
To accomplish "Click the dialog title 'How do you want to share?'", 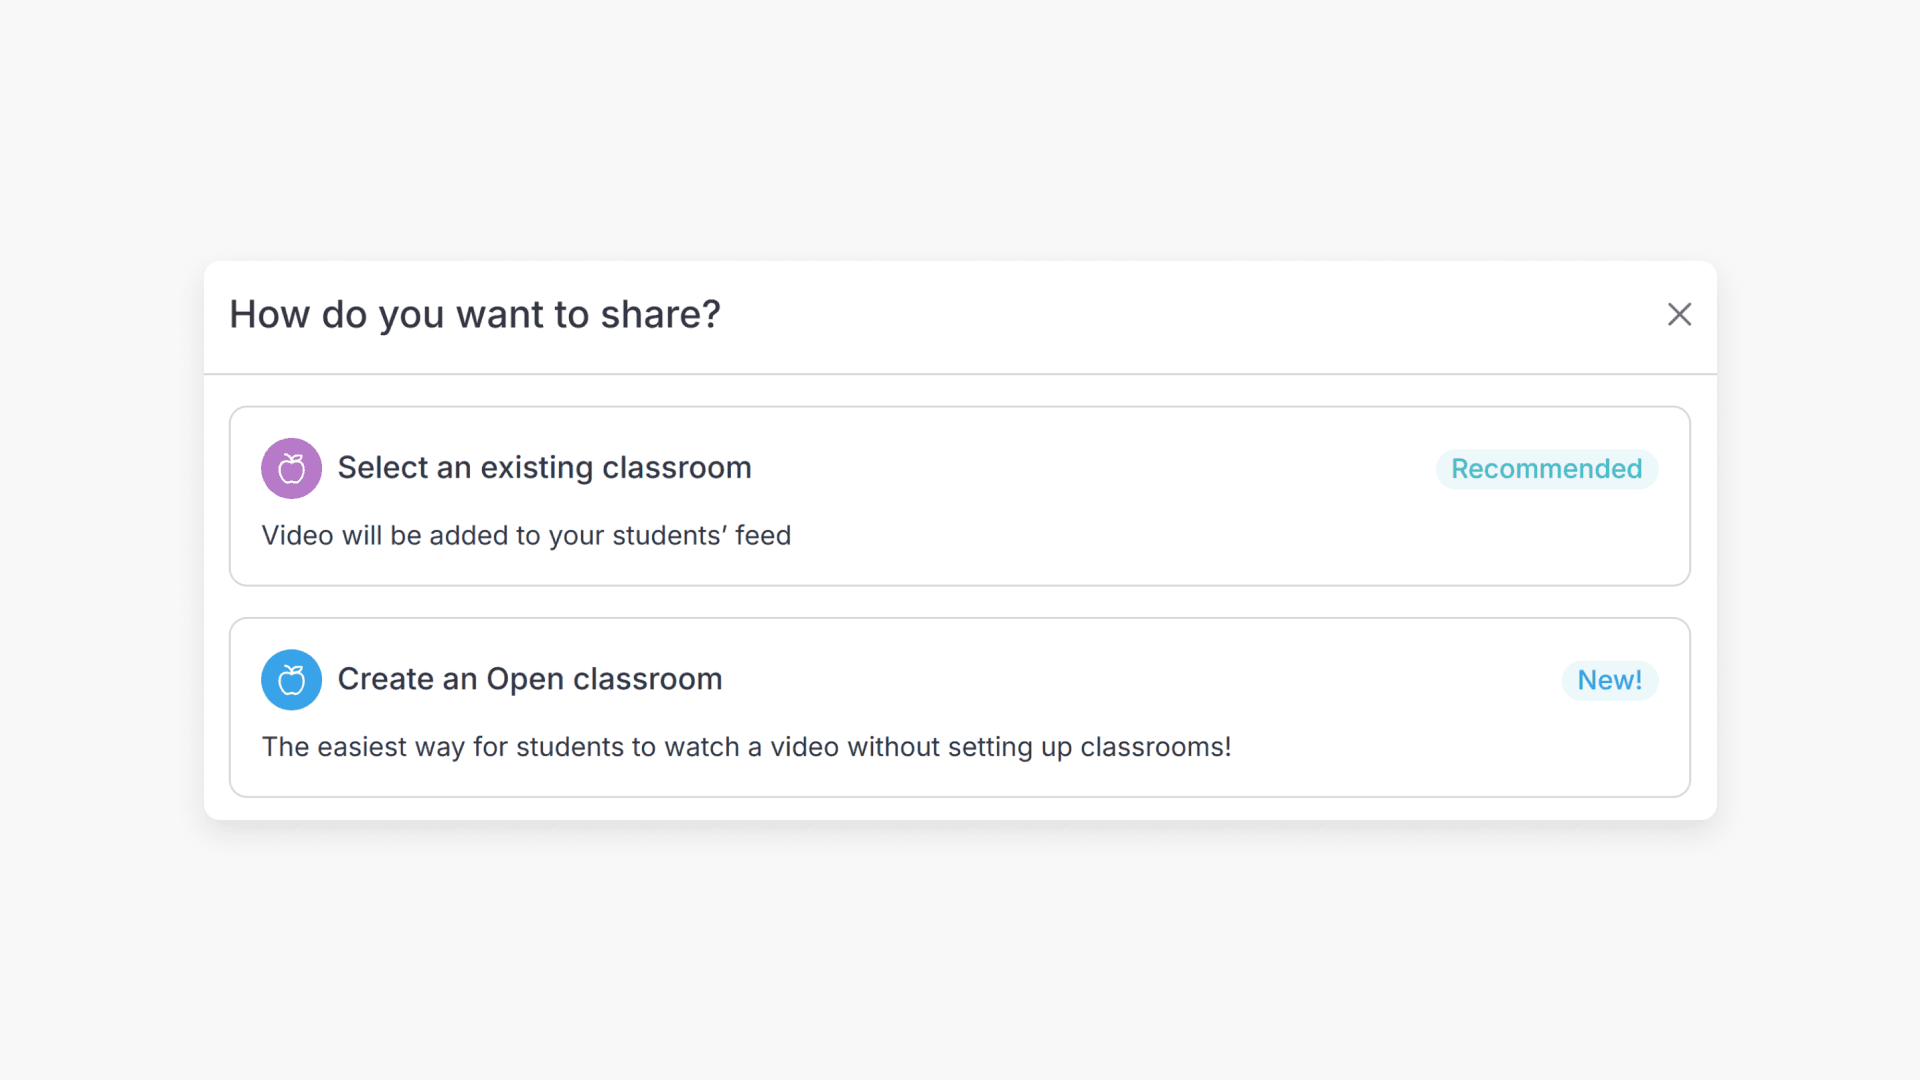I will coord(474,314).
